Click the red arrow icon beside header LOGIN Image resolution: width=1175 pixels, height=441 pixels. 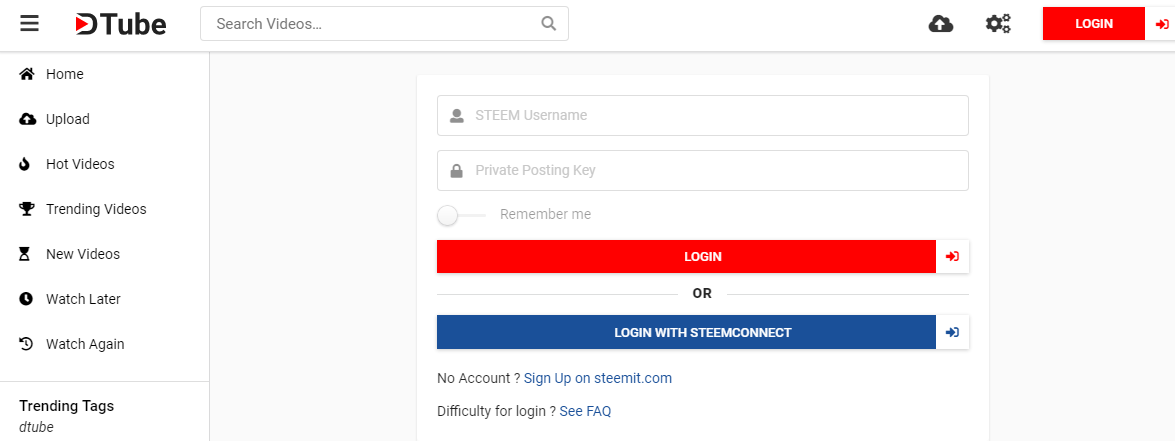(1162, 24)
